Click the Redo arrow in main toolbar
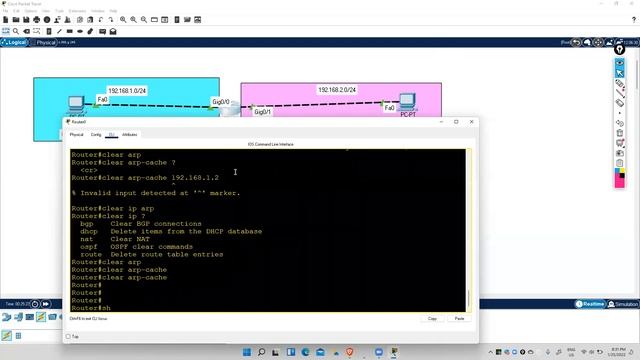The width and height of the screenshot is (640, 360). pyautogui.click(x=111, y=20)
